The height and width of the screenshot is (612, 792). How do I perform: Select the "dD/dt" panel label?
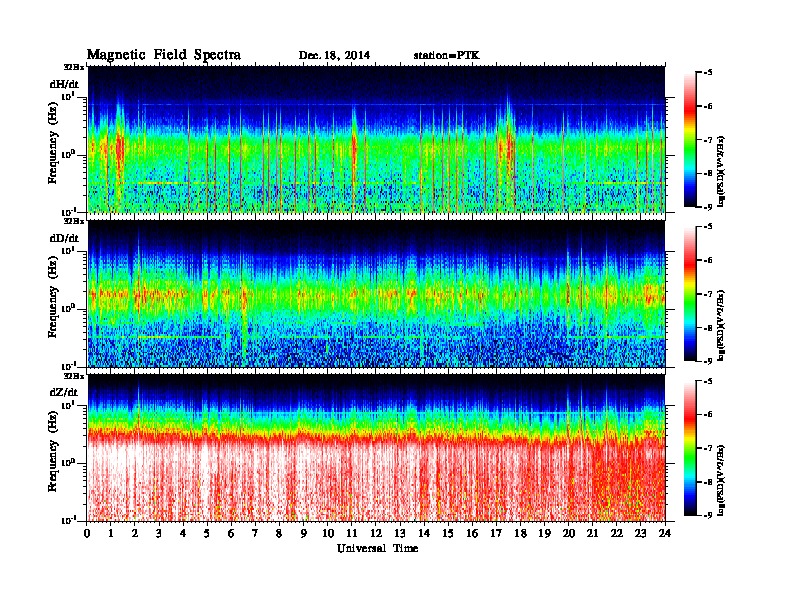point(64,238)
